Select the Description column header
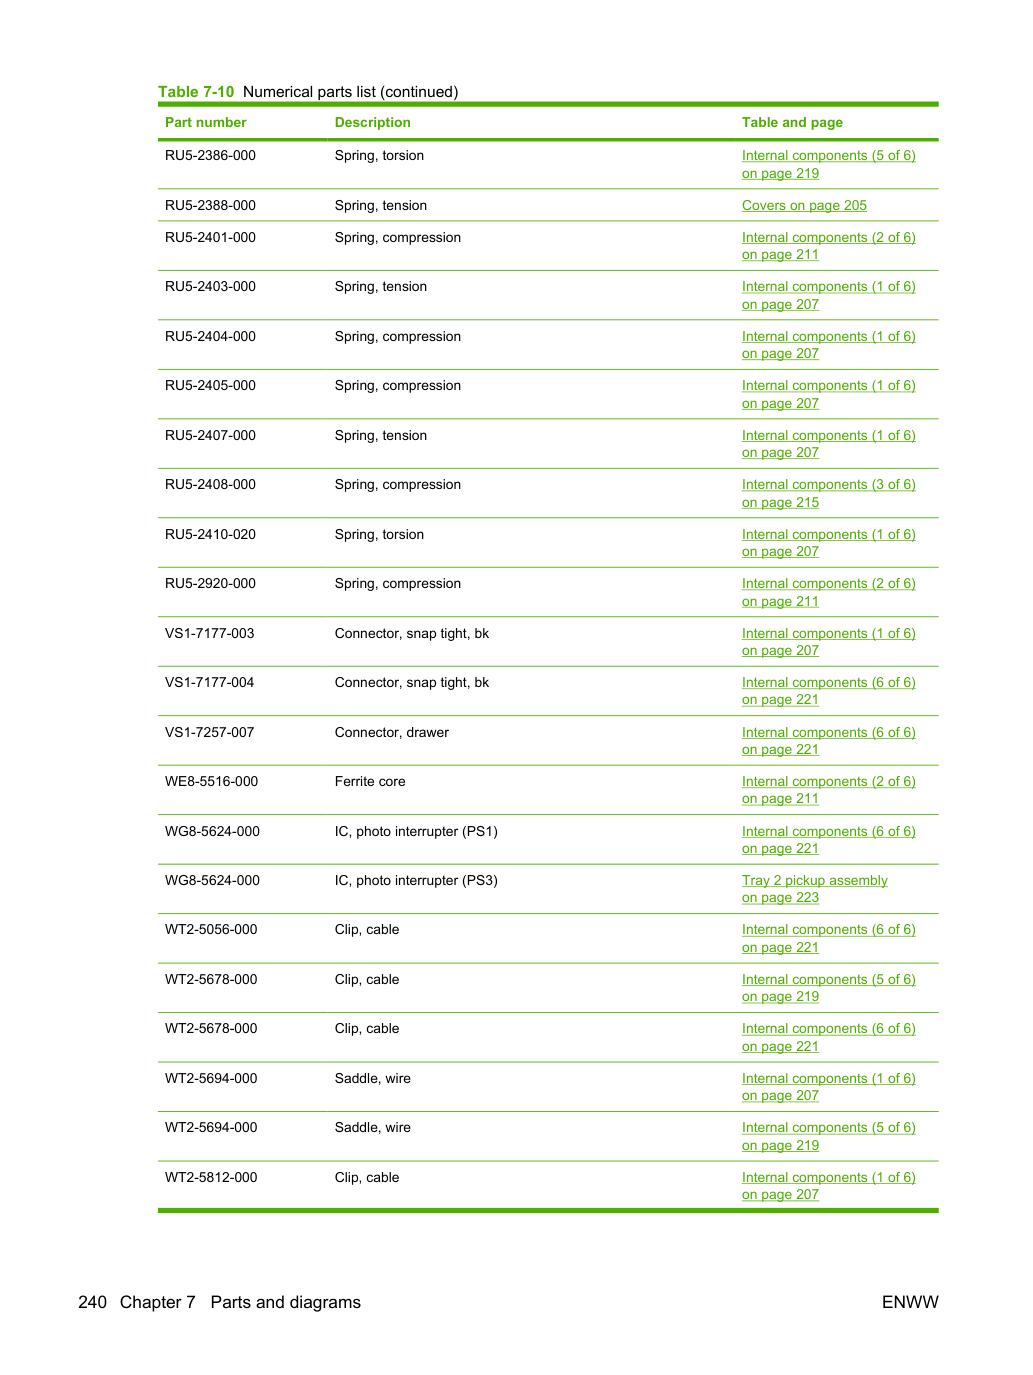This screenshot has height=1375, width=1033. click(x=372, y=122)
